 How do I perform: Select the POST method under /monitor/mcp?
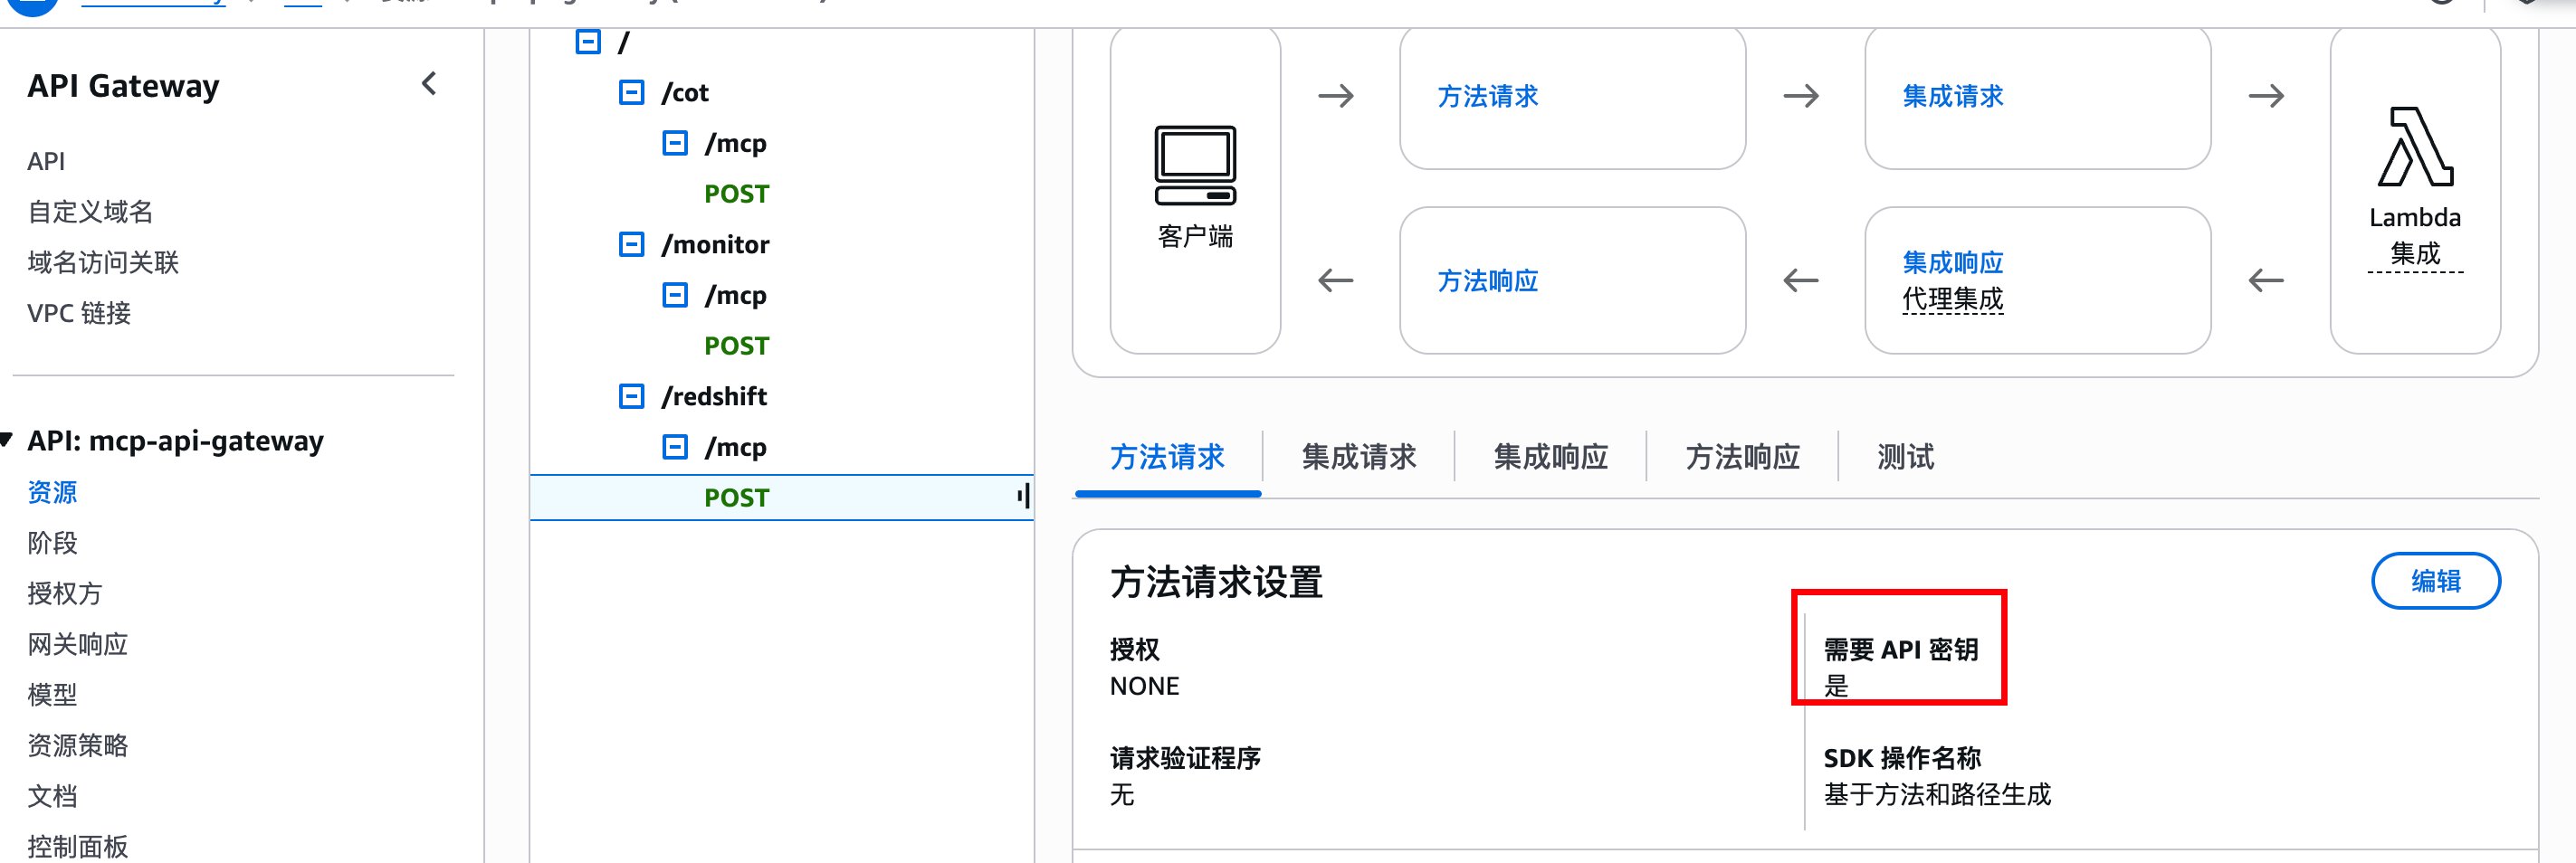pos(736,346)
